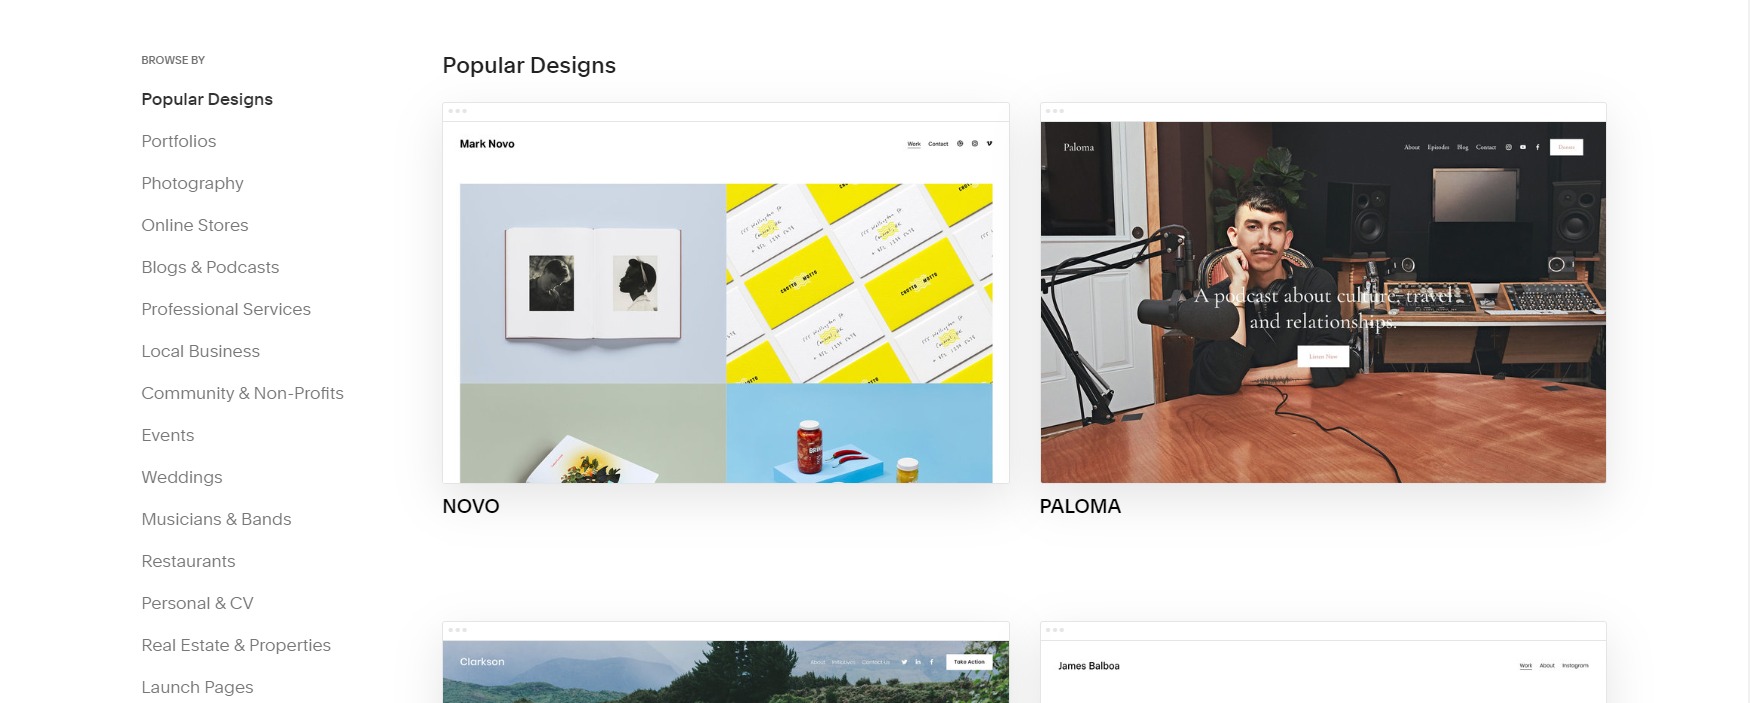The width and height of the screenshot is (1750, 703).
Task: Go to Launch Pages category
Action: pyautogui.click(x=197, y=687)
